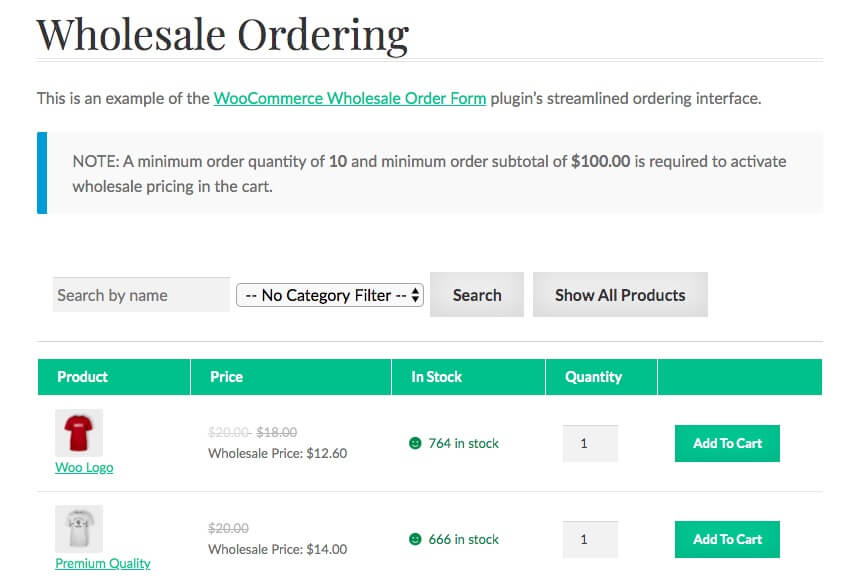Image resolution: width=860 pixels, height=586 pixels.
Task: Click the smiley icon beside 666 in stock
Action: click(415, 539)
